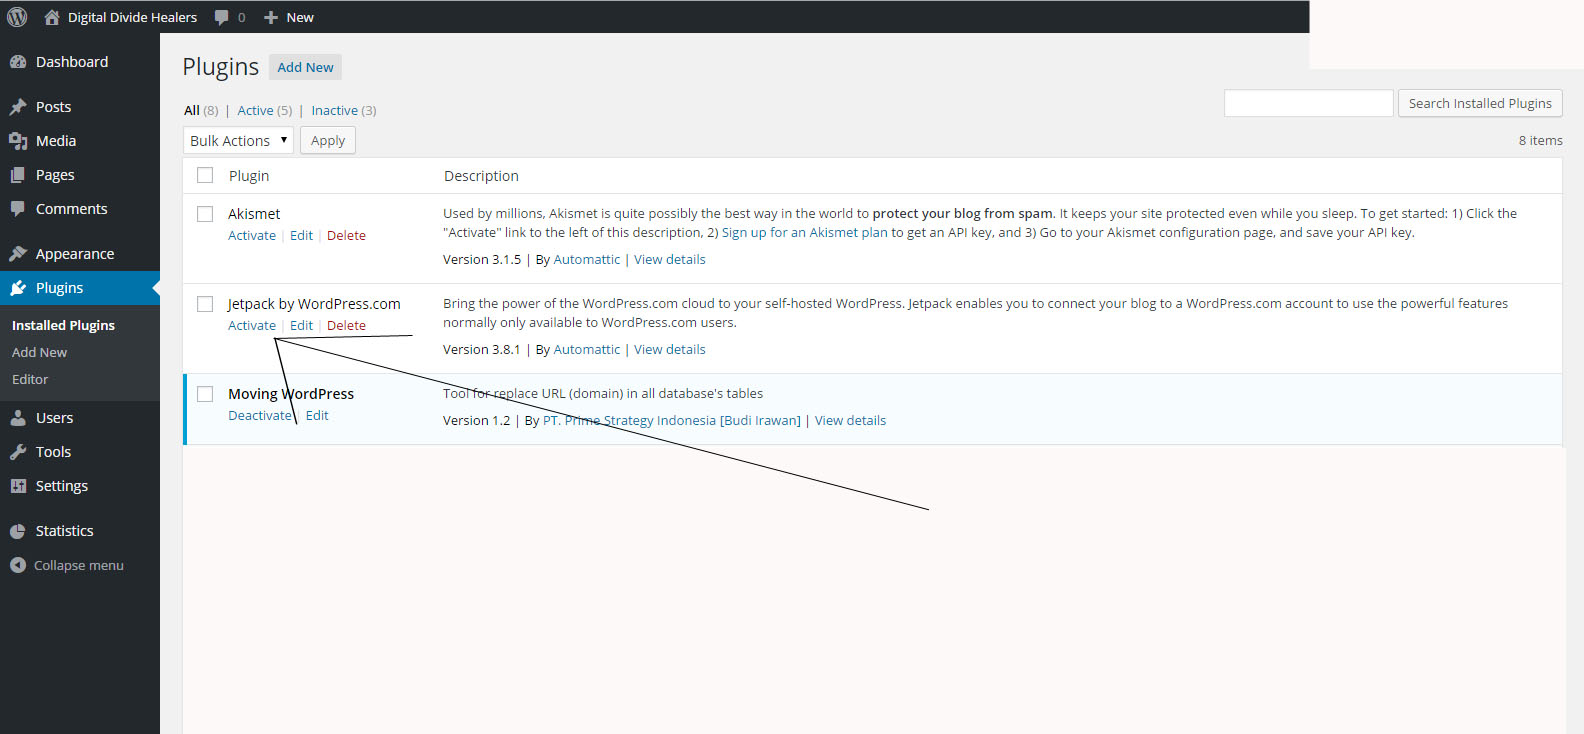
Task: Click New in the admin bar
Action: pyautogui.click(x=300, y=17)
